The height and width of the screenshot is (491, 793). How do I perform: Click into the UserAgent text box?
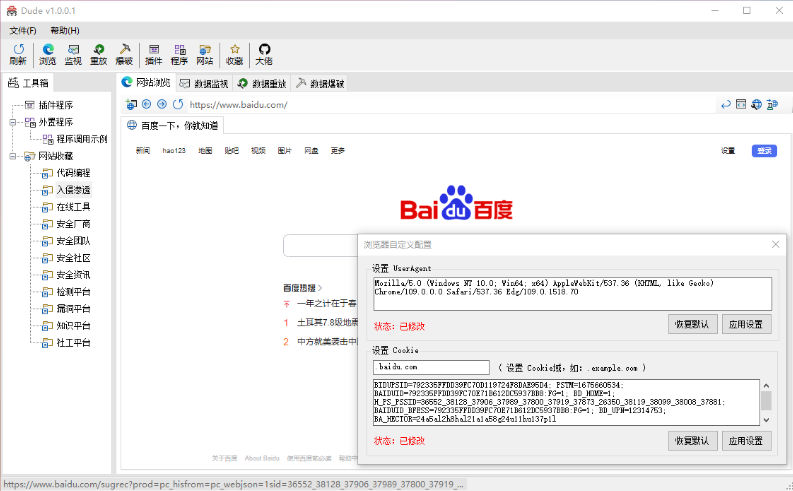coord(572,294)
